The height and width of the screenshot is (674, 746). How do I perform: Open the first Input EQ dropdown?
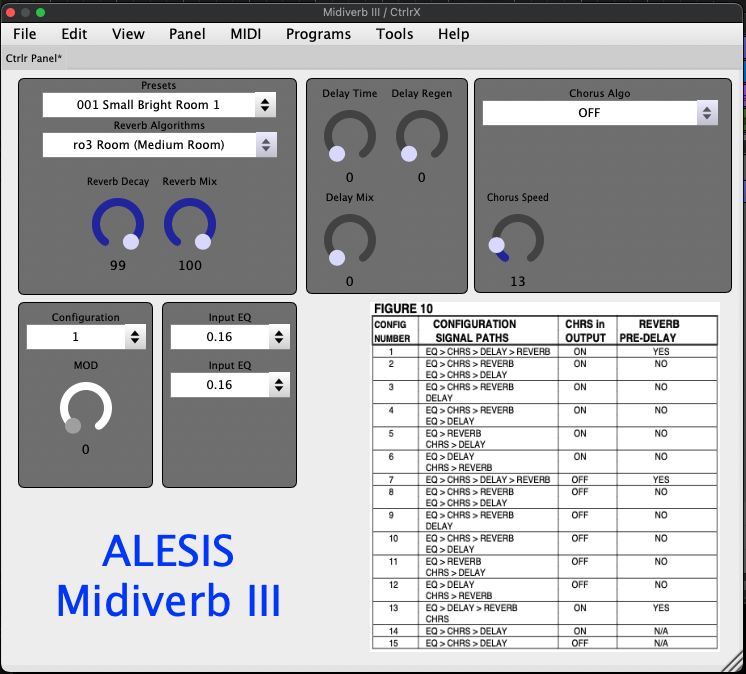pos(230,337)
